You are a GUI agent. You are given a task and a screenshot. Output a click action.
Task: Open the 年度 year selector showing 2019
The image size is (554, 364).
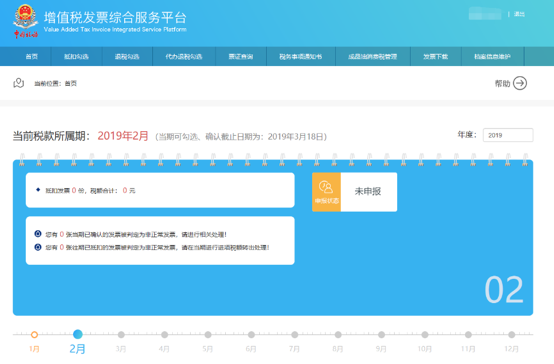tap(508, 135)
